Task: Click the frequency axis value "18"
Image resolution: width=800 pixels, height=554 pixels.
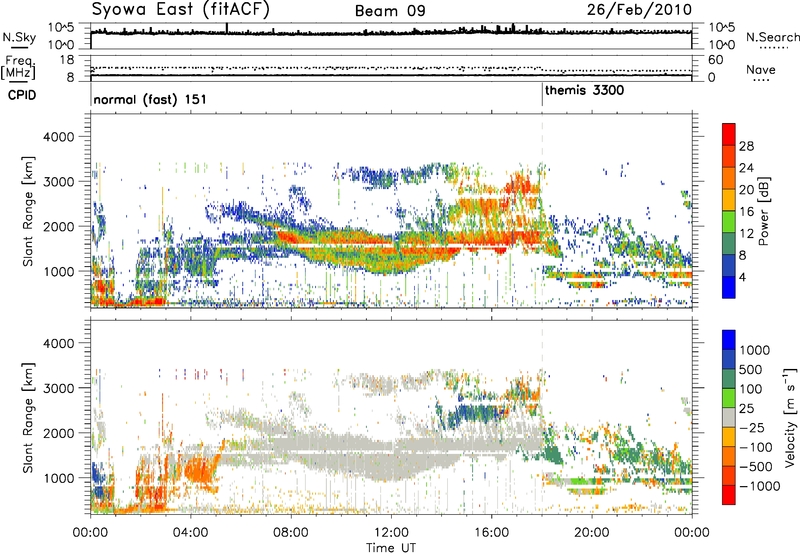Action: [67, 60]
